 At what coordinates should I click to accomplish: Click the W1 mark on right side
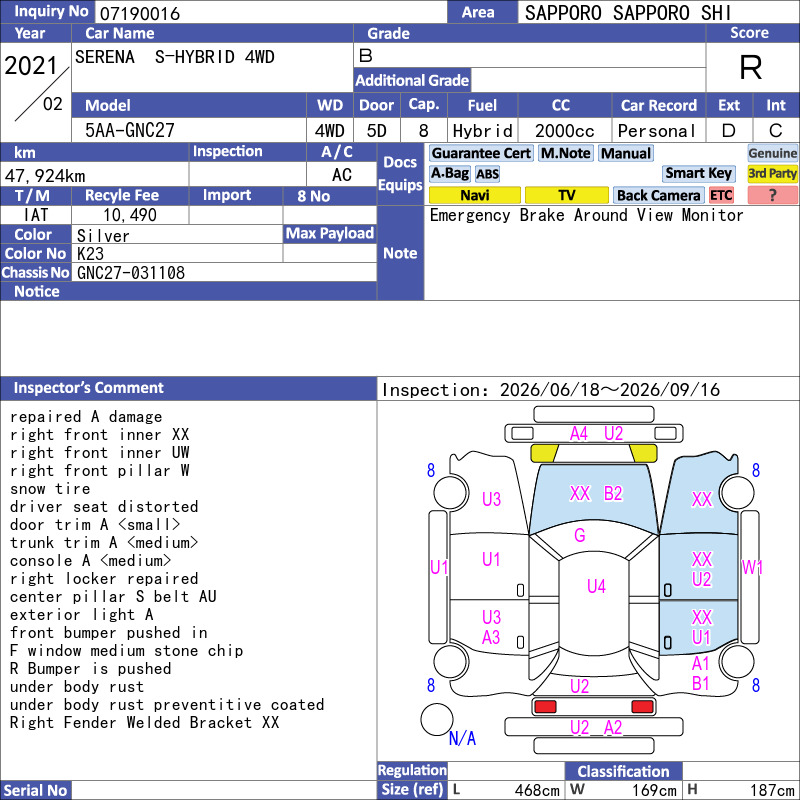coord(752,567)
